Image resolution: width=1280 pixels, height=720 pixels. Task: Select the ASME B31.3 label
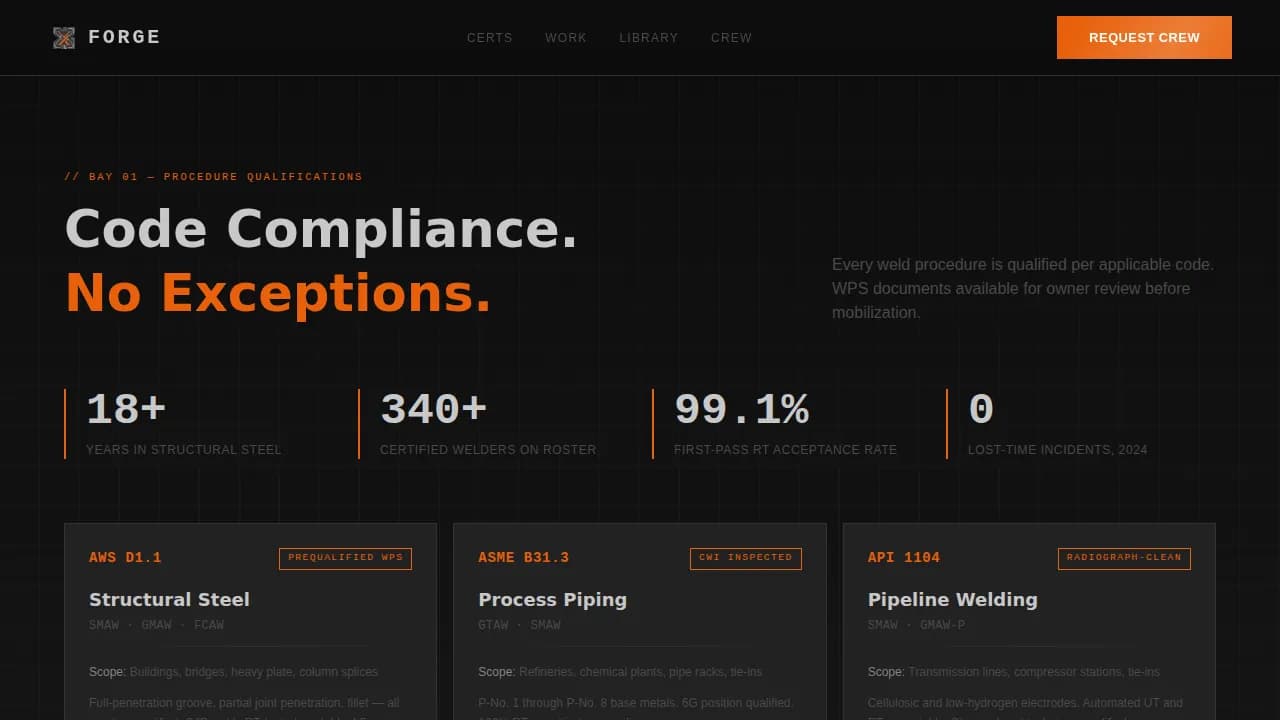(x=523, y=557)
